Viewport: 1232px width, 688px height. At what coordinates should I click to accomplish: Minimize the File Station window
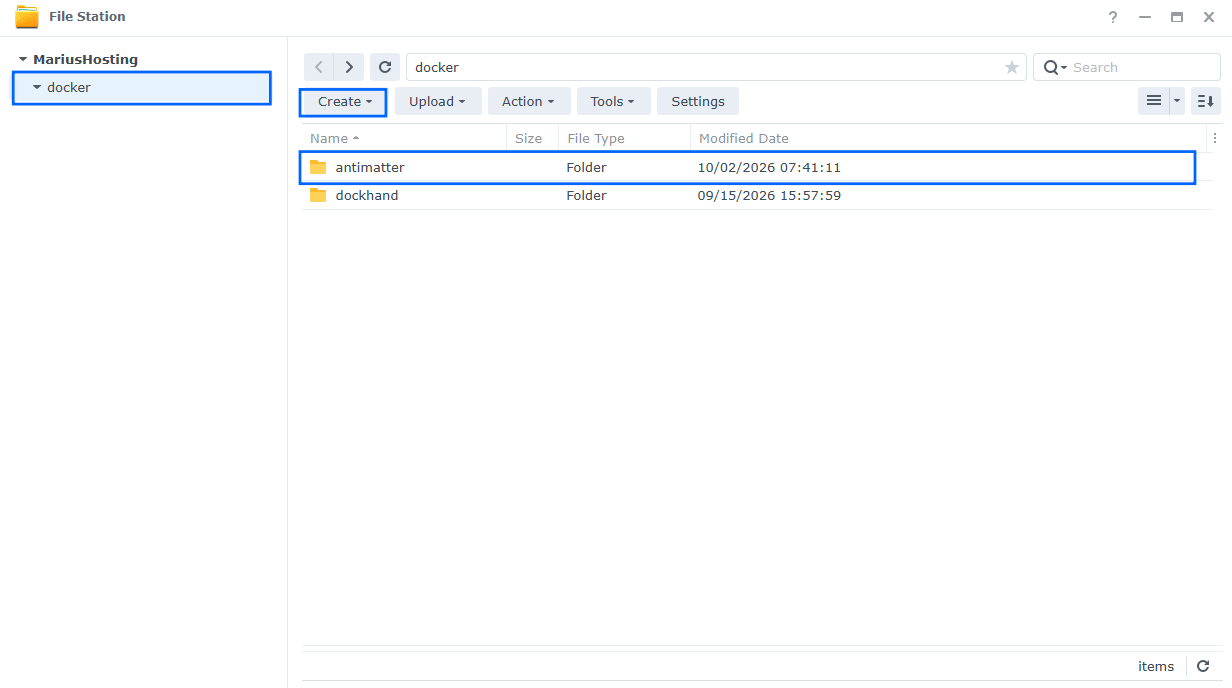(x=1145, y=17)
